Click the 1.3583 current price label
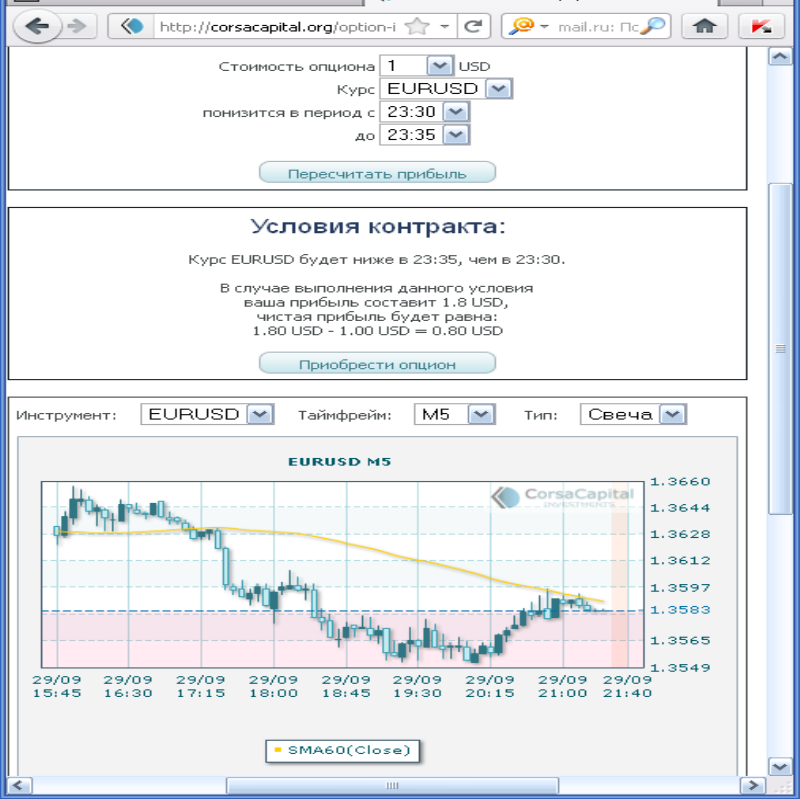This screenshot has width=800, height=799. pyautogui.click(x=680, y=610)
